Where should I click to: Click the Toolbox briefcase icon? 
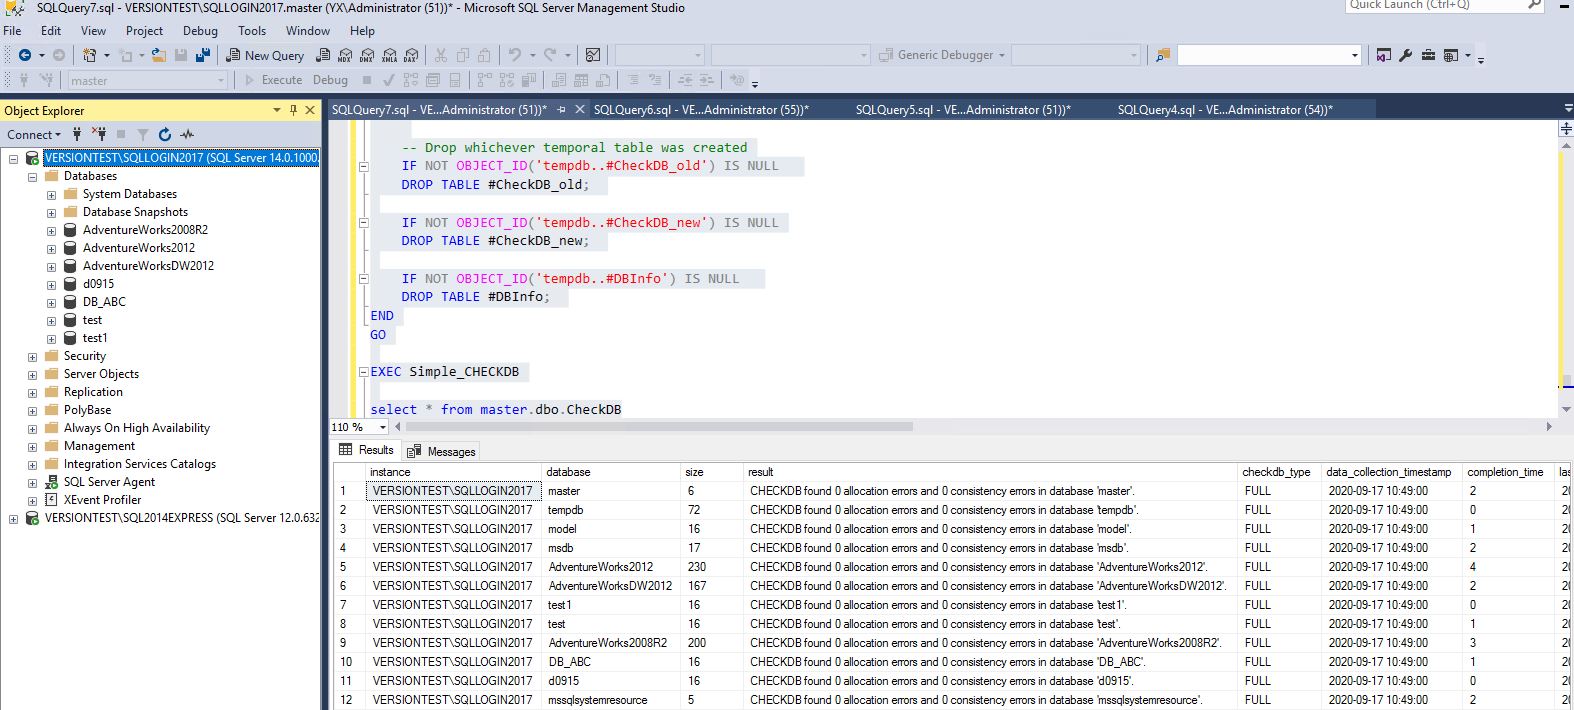(1428, 55)
